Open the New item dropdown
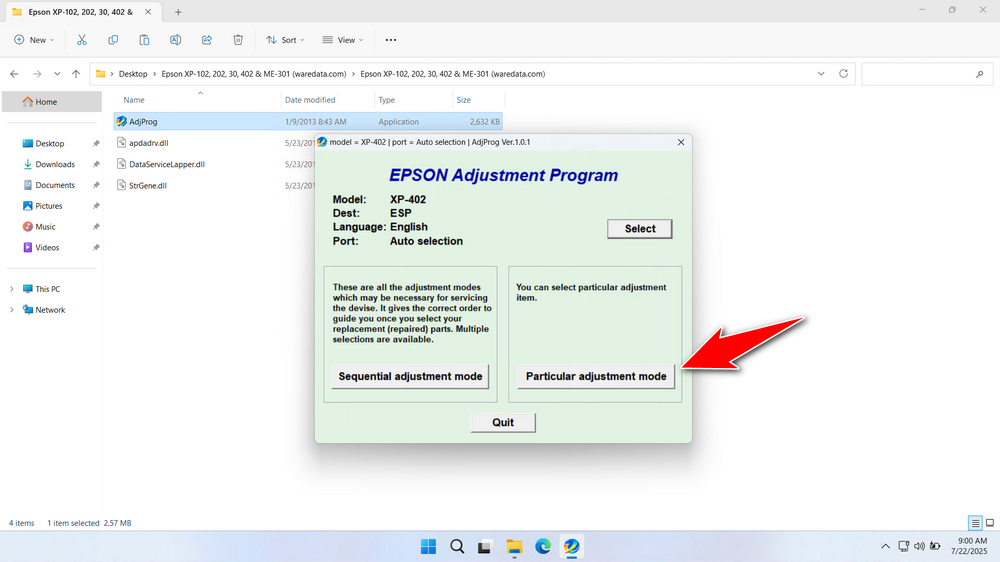 [x=34, y=40]
